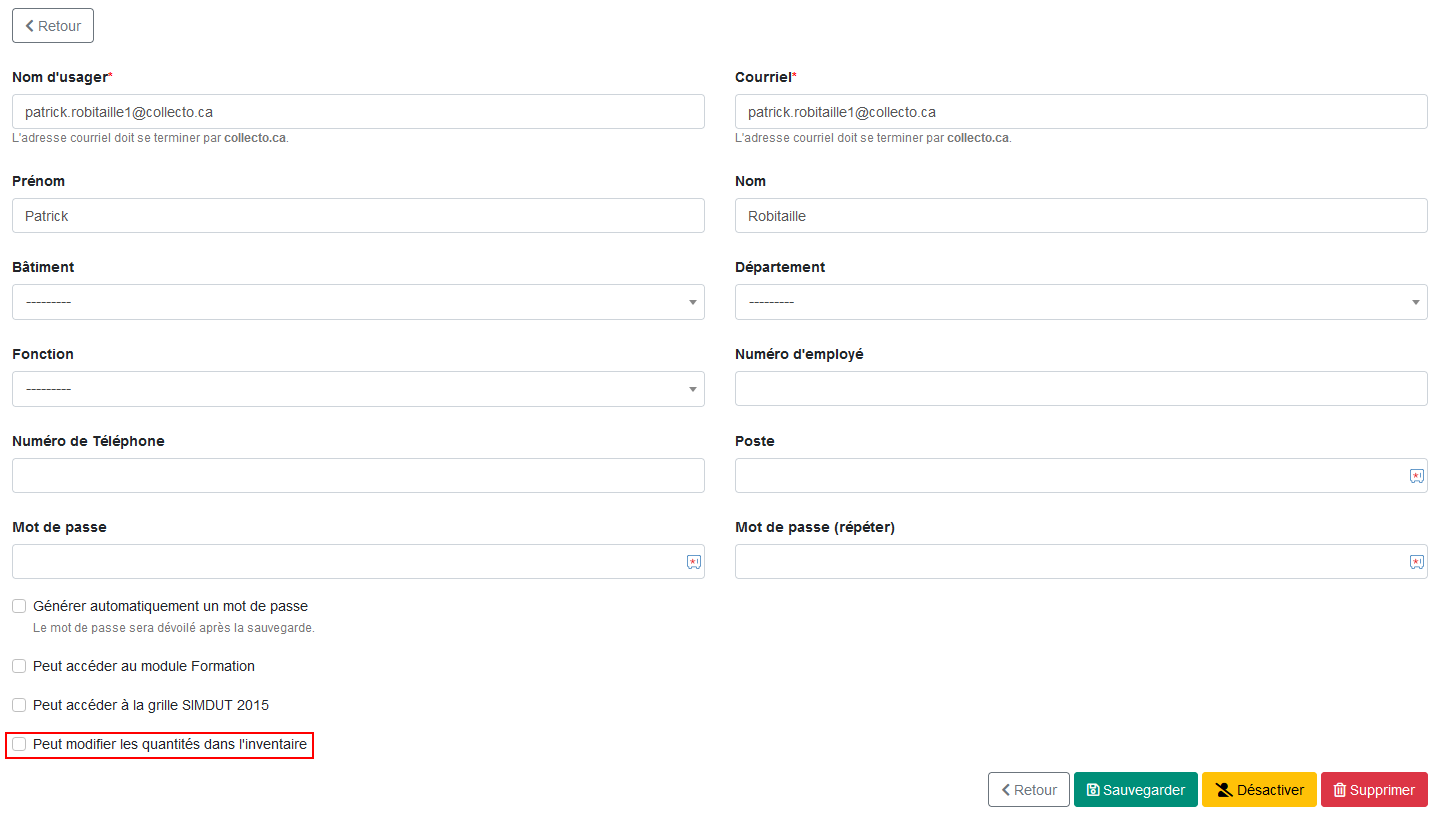Check Peut modifier les quantités dans l'inventaire
The height and width of the screenshot is (818, 1444).
pos(19,744)
